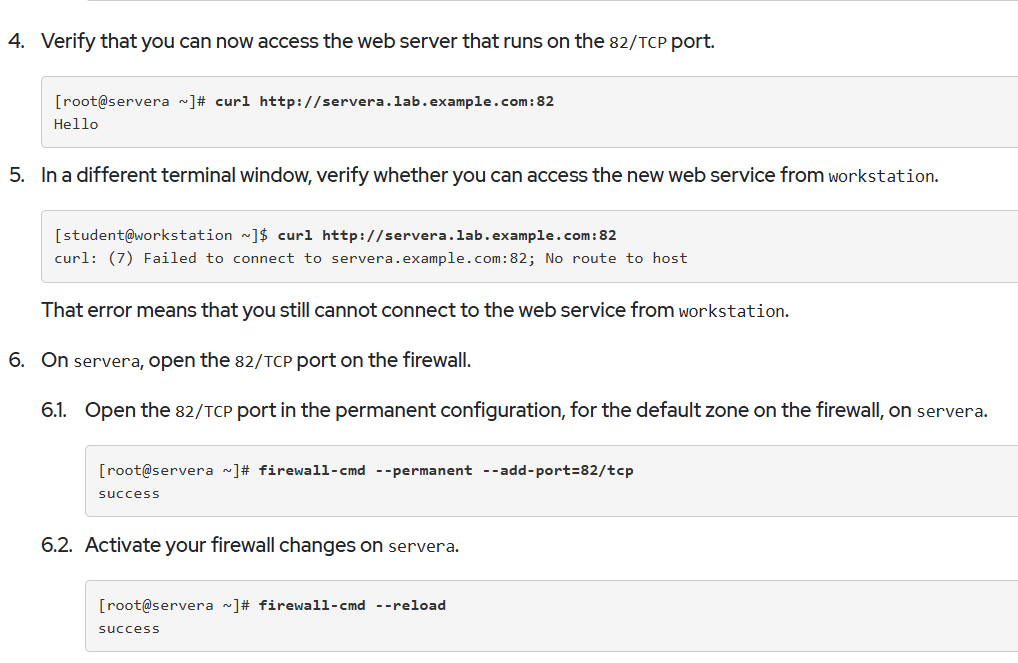Click the "In a different terminal window" instruction
Image resolution: width=1018 pixels, height=663 pixels.
point(490,175)
